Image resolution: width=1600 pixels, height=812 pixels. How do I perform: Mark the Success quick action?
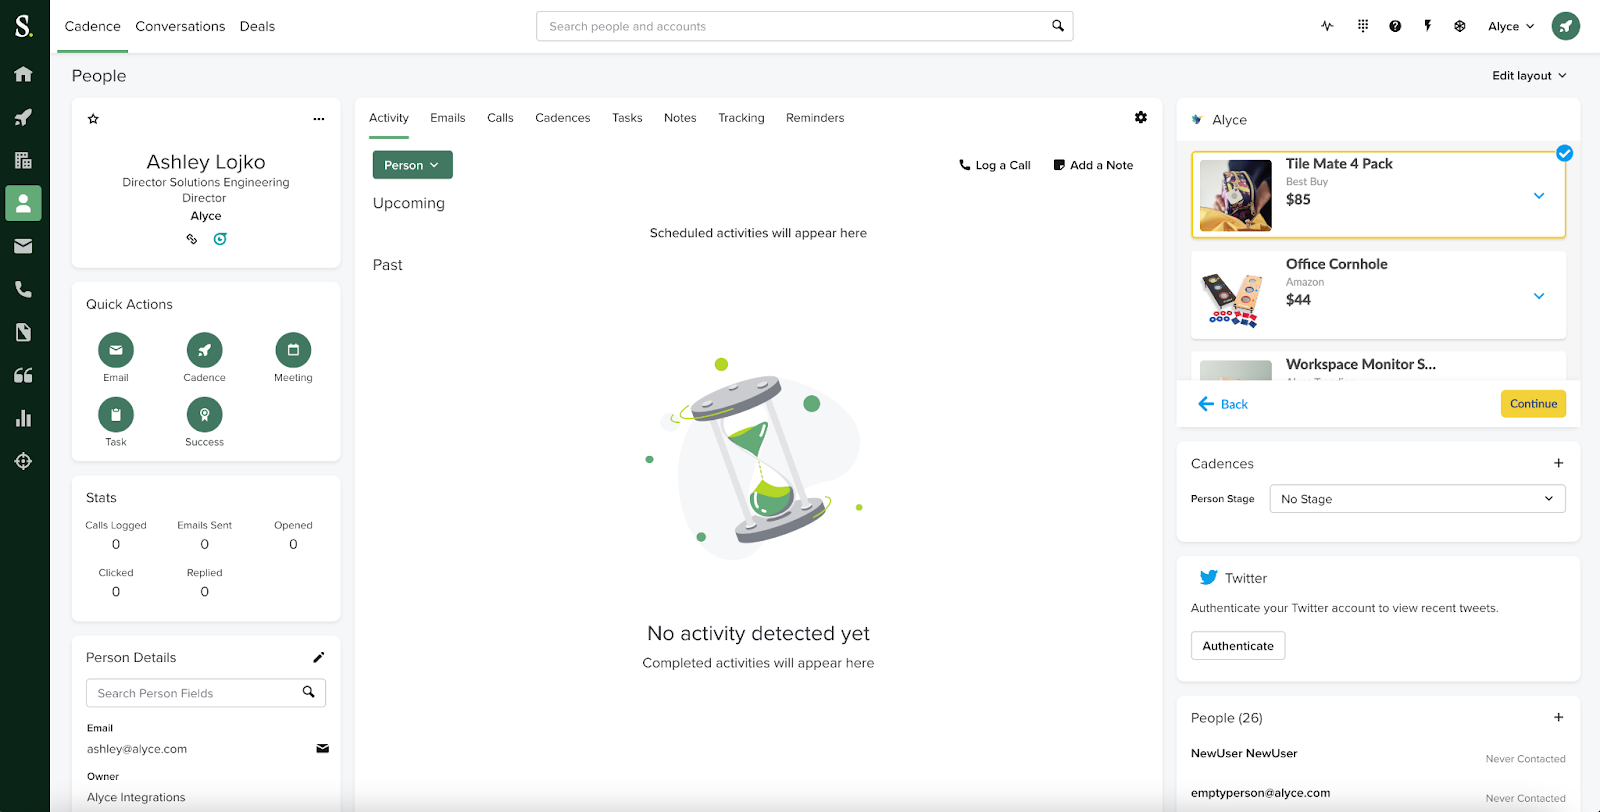(x=204, y=414)
